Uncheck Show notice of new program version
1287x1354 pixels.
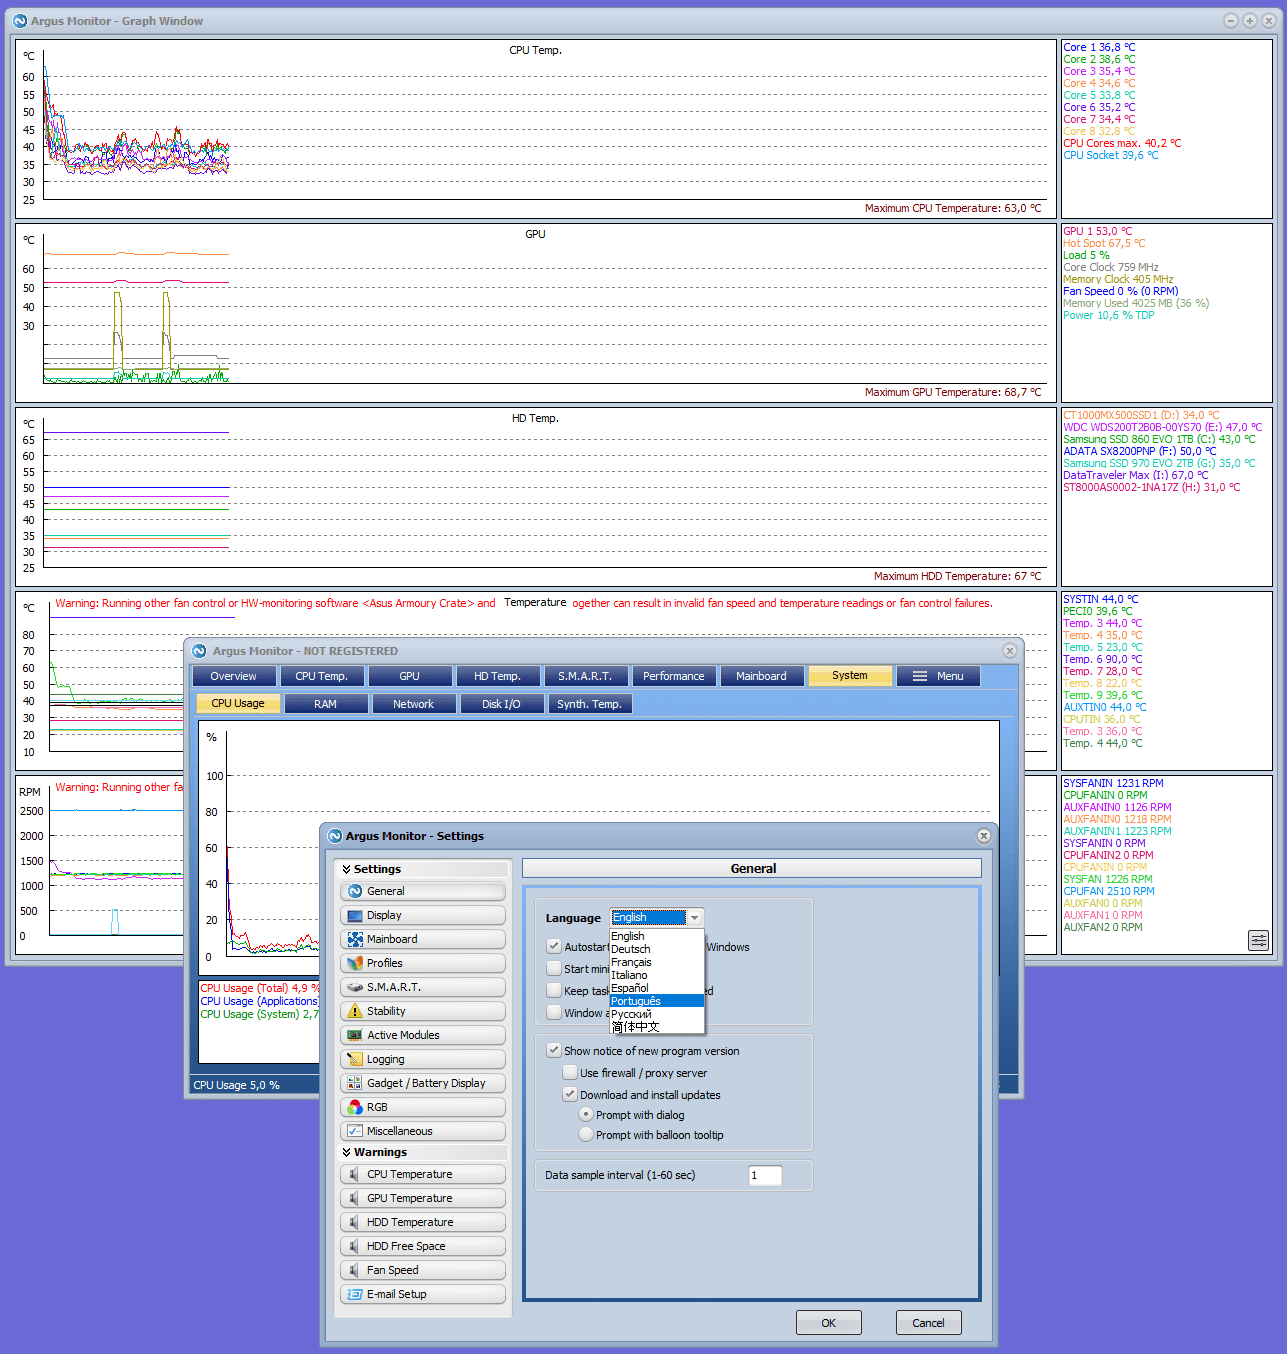click(554, 1051)
